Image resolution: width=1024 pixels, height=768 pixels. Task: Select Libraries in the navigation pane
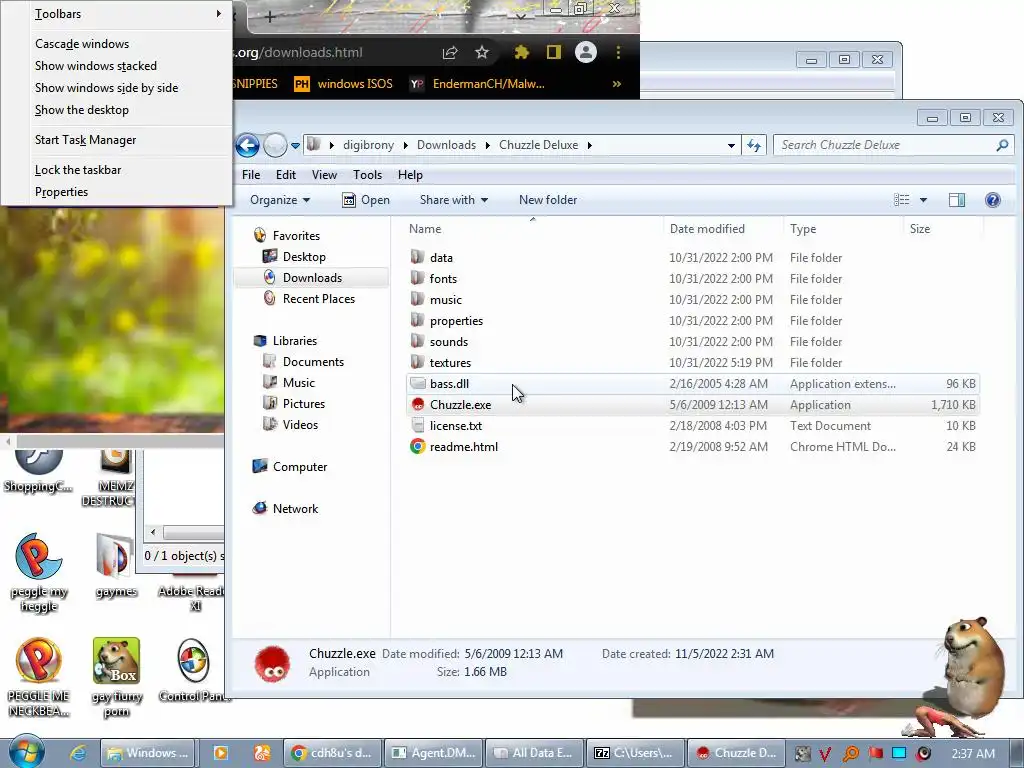coord(295,341)
